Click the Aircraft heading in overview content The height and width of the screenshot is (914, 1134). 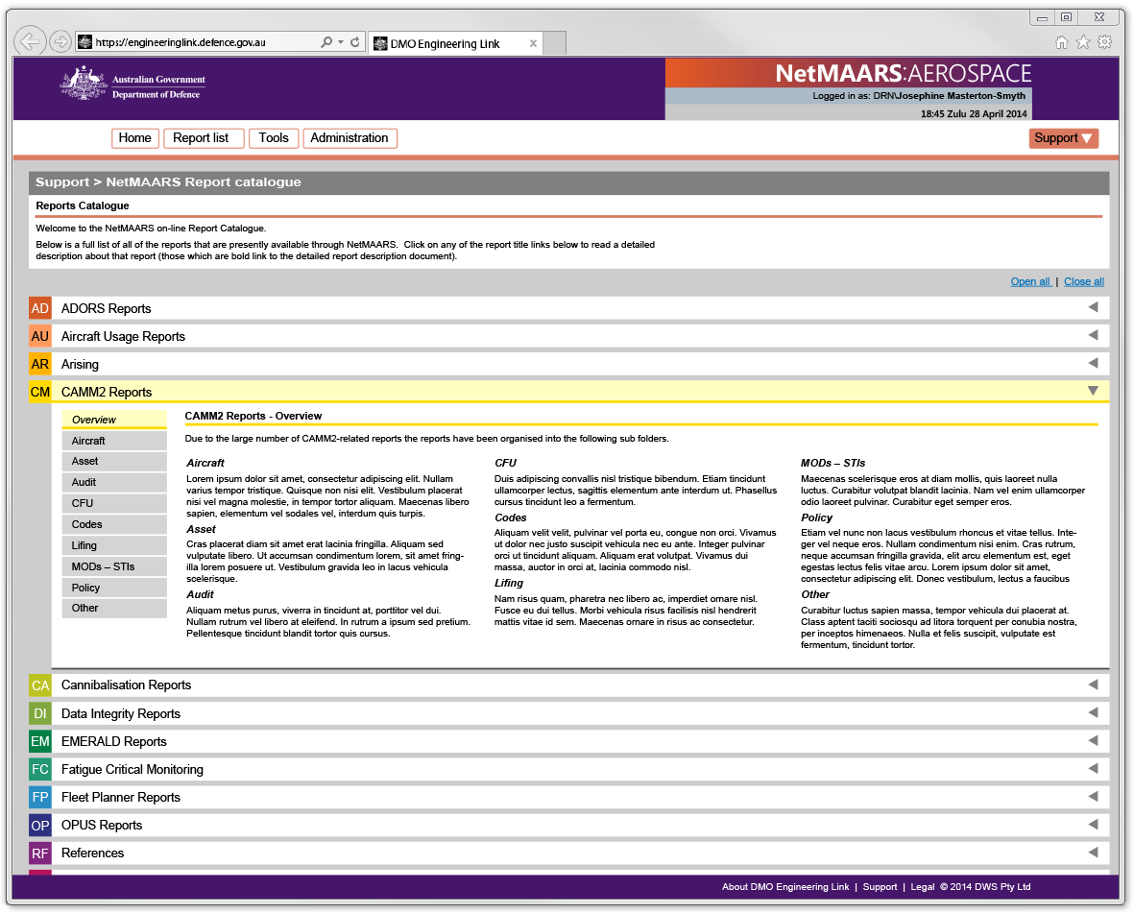click(205, 463)
